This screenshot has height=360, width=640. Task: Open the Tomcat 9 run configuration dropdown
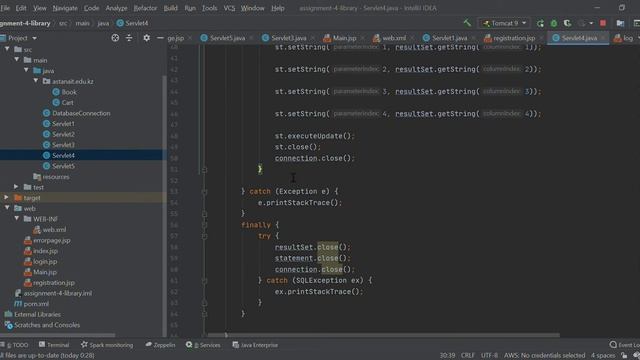pyautogui.click(x=504, y=23)
